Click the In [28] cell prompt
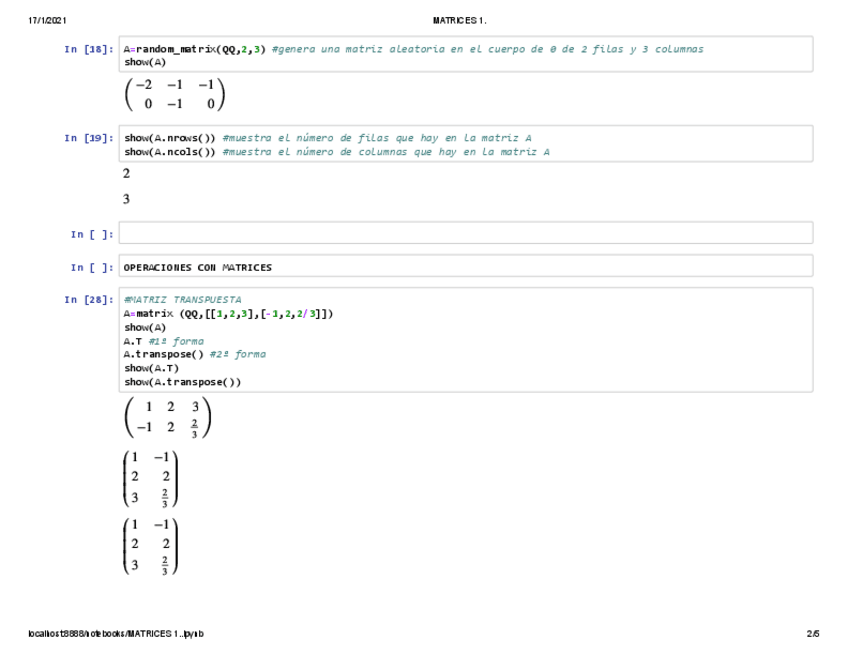 89,300
